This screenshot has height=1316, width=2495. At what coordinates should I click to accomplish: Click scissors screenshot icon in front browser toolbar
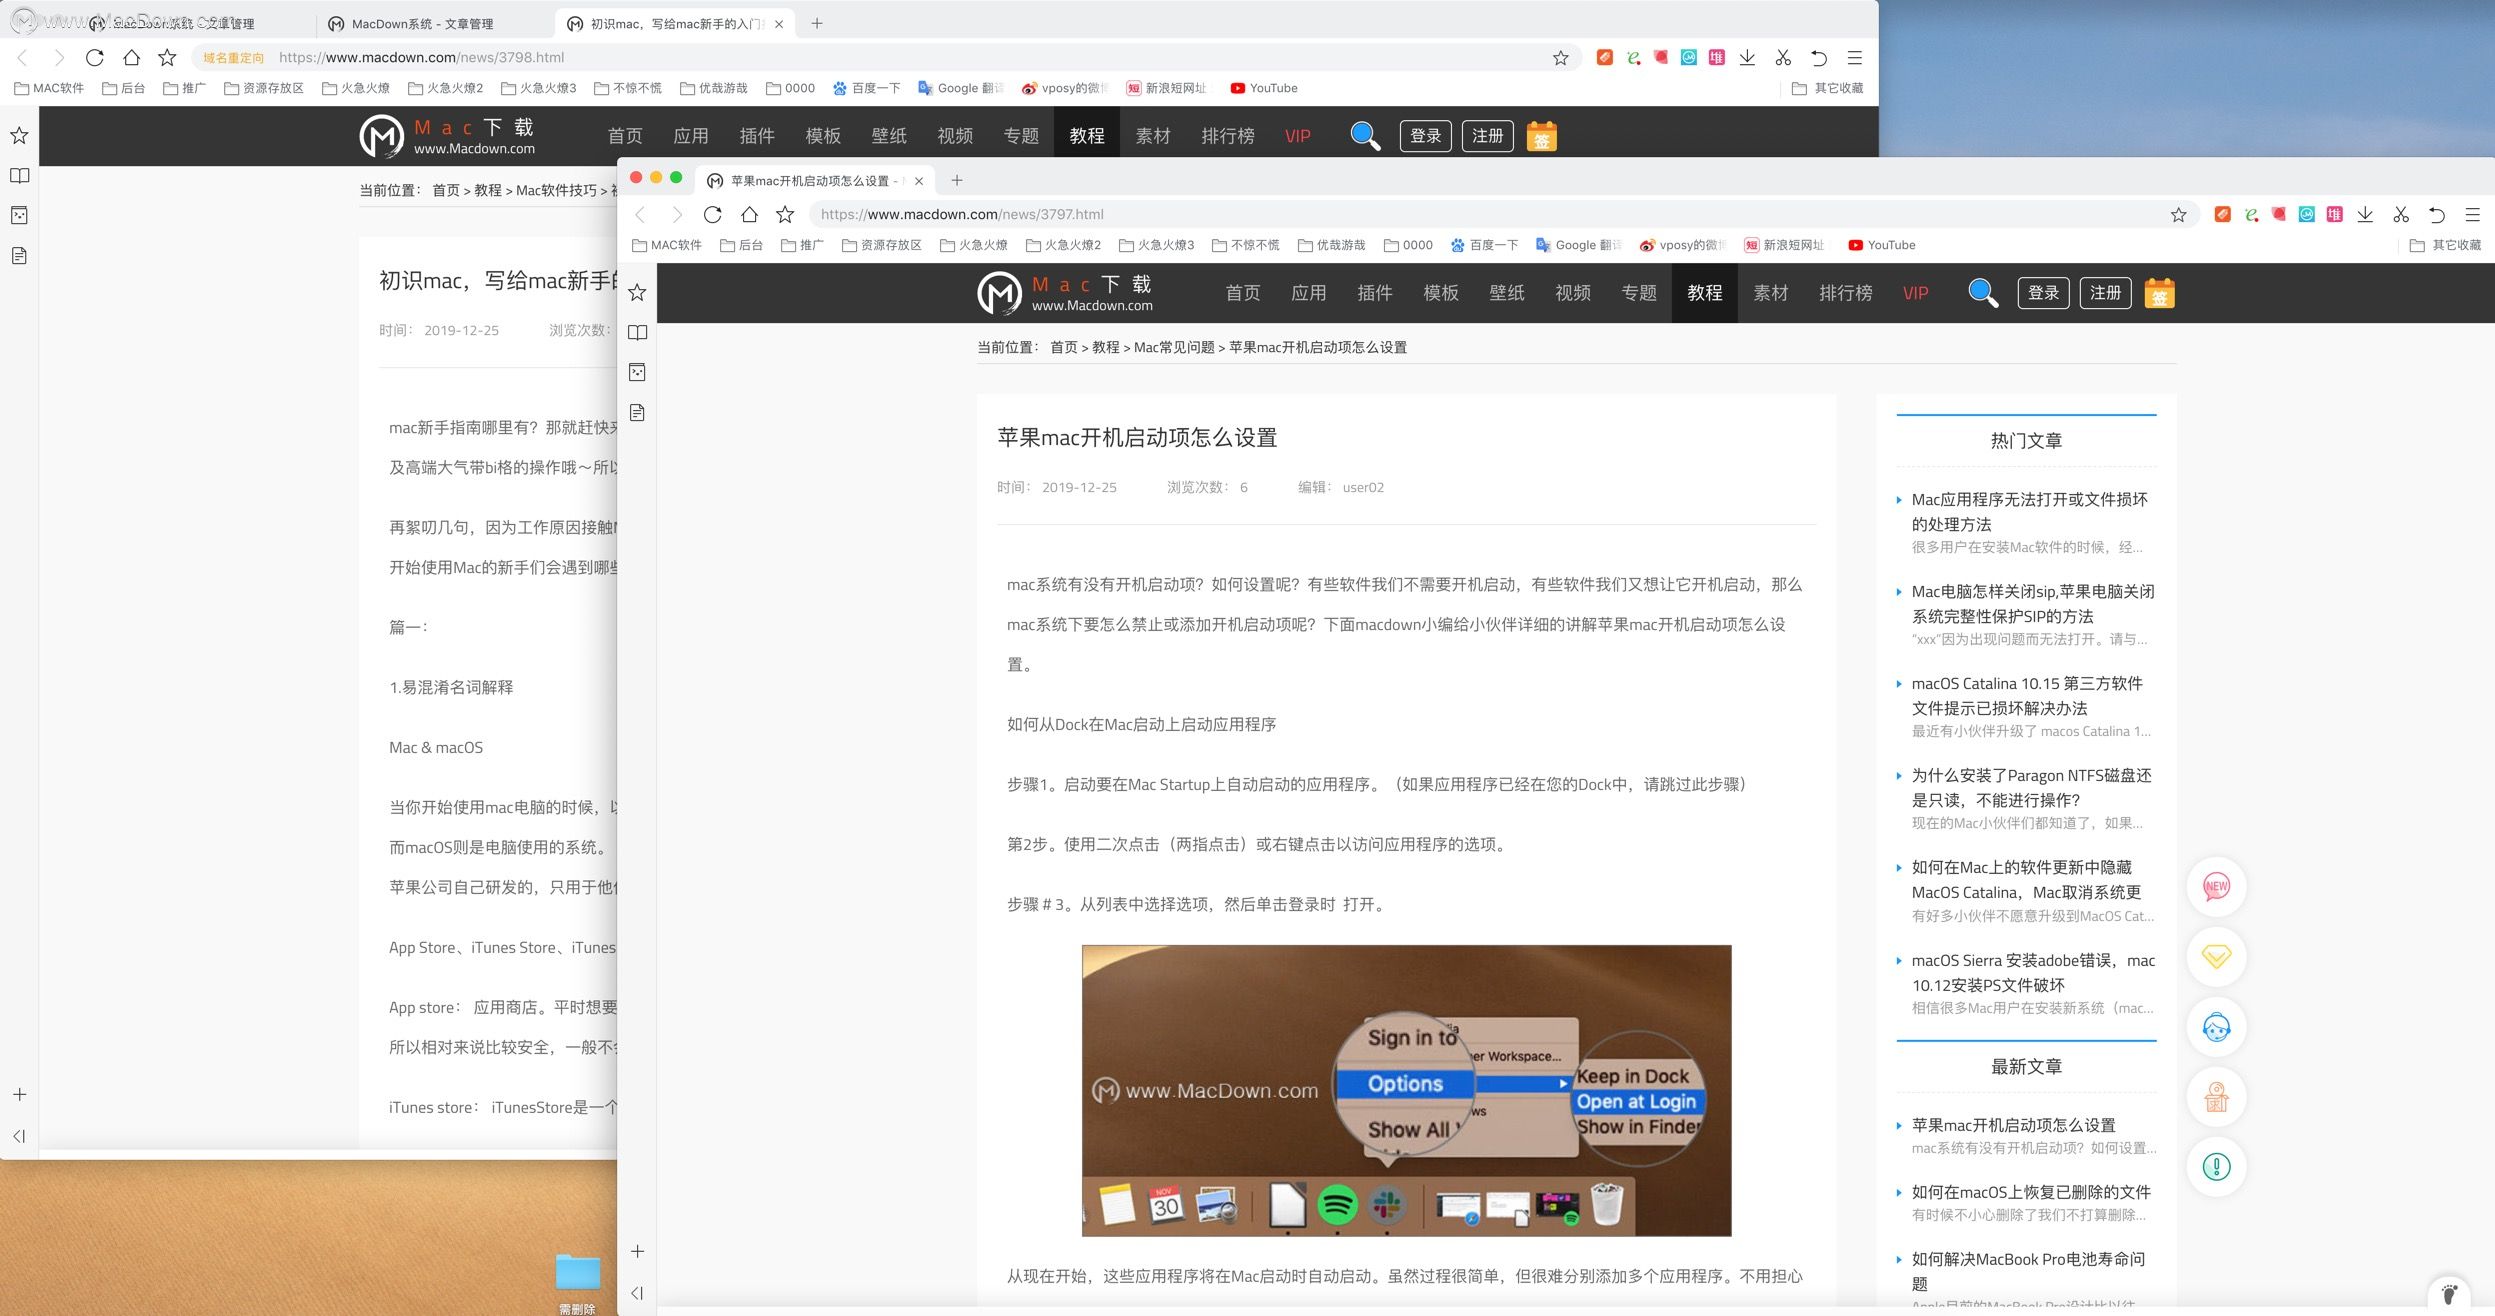click(2401, 214)
